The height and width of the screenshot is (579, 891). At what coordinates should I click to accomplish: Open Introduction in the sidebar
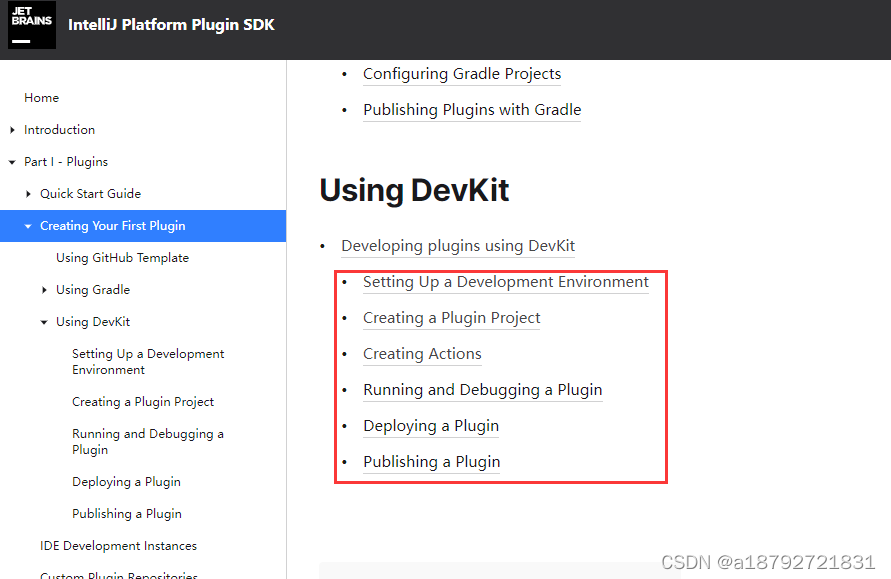(59, 130)
